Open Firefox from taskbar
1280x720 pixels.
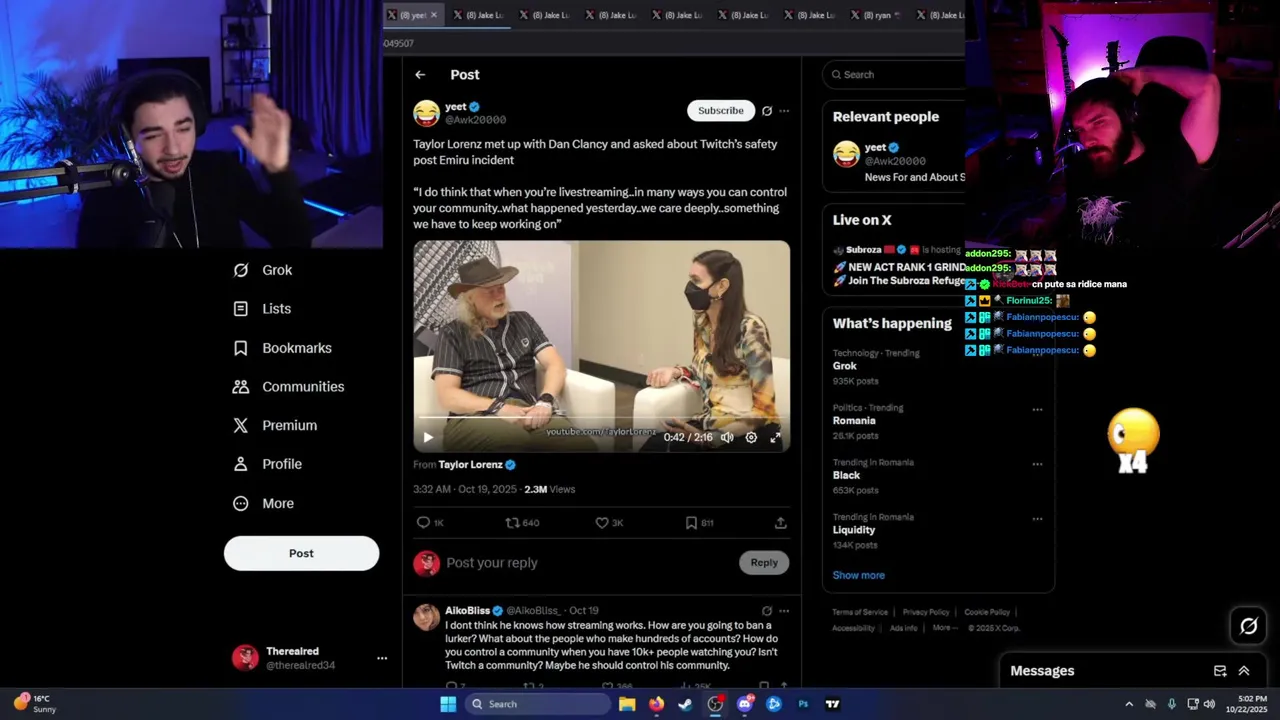(656, 704)
